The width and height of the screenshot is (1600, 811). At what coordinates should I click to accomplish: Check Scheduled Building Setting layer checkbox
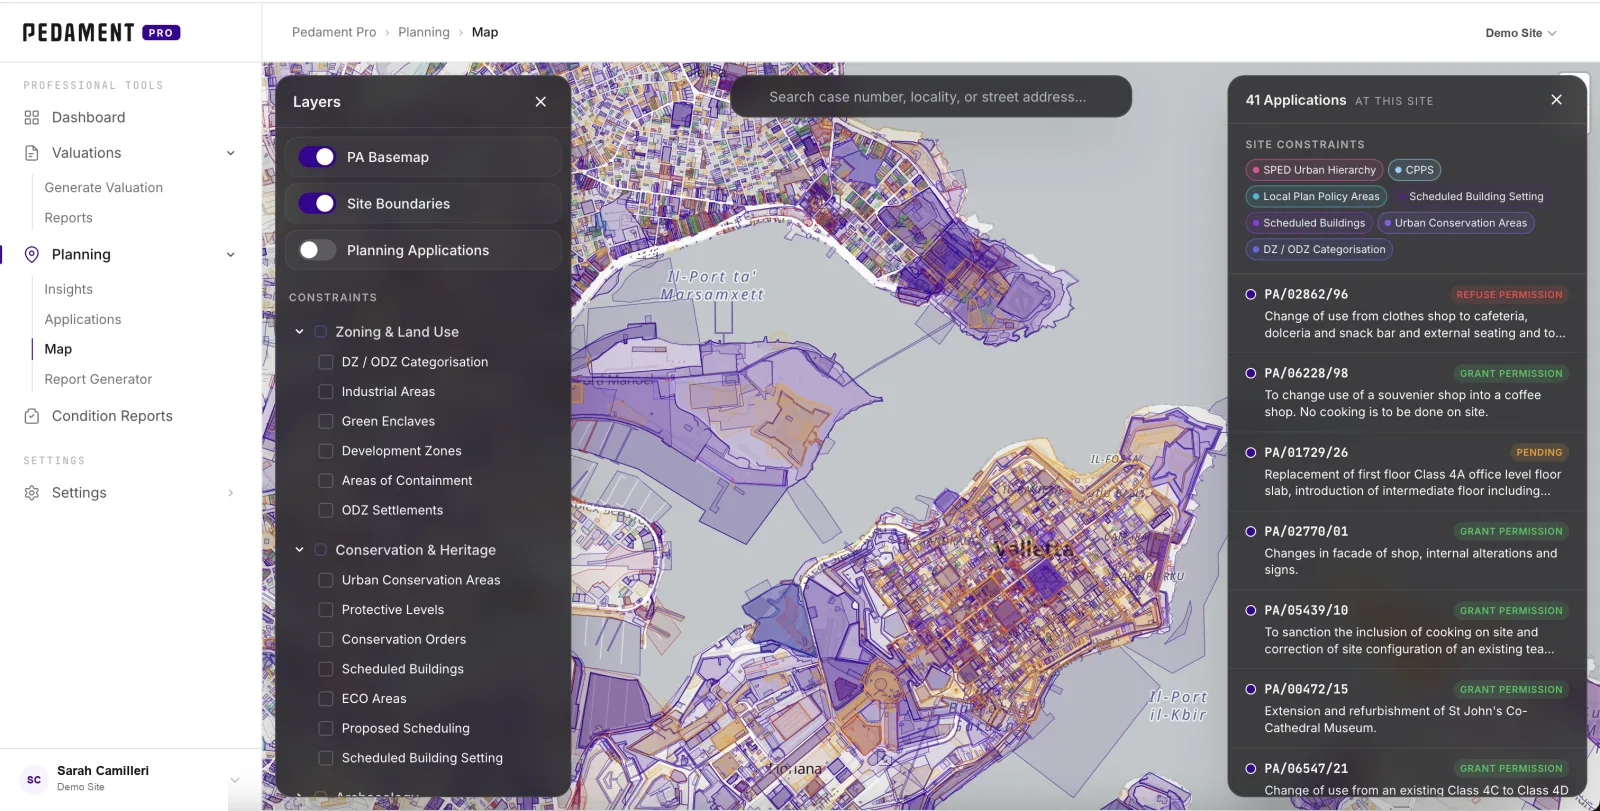click(x=325, y=758)
